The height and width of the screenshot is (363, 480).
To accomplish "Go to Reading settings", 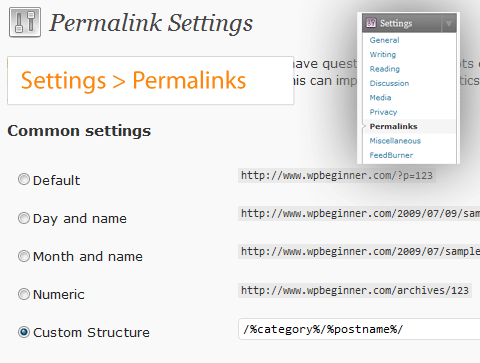I will [x=385, y=69].
